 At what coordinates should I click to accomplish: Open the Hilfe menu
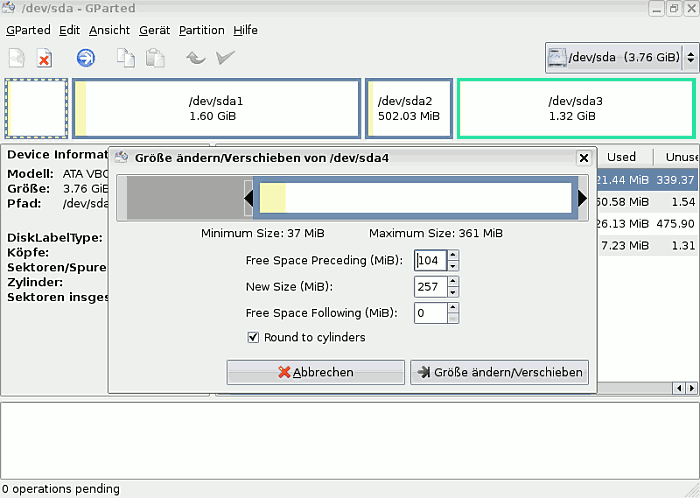[x=246, y=30]
